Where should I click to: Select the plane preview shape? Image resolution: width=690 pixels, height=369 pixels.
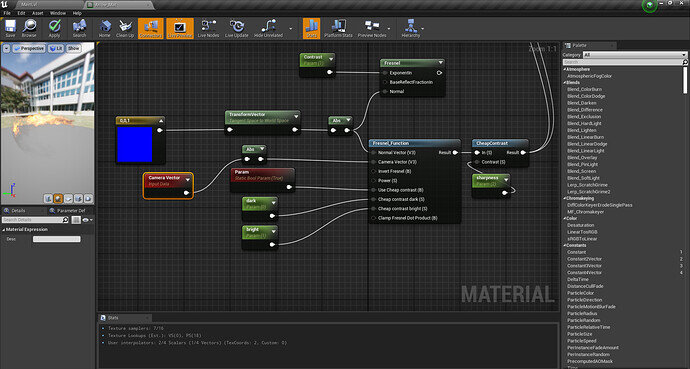click(x=68, y=199)
